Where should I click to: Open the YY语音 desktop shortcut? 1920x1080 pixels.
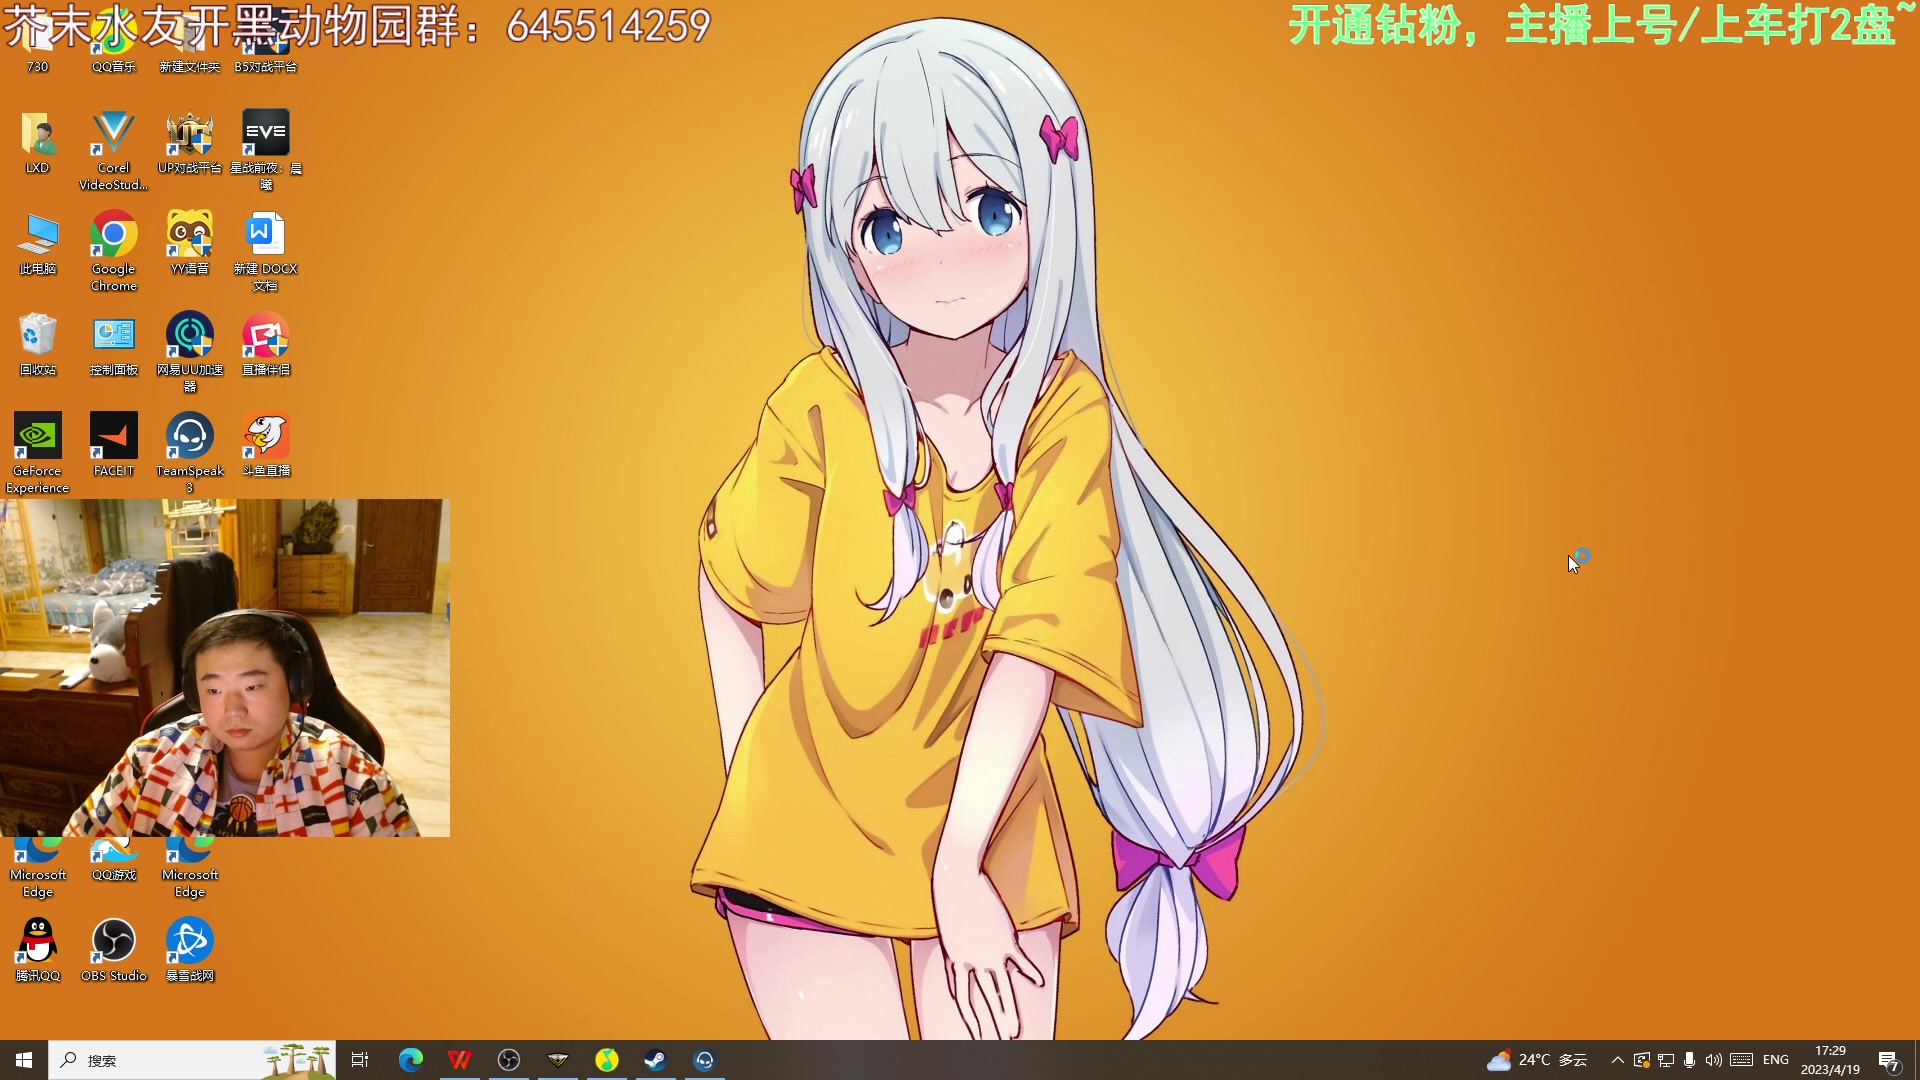tap(189, 243)
